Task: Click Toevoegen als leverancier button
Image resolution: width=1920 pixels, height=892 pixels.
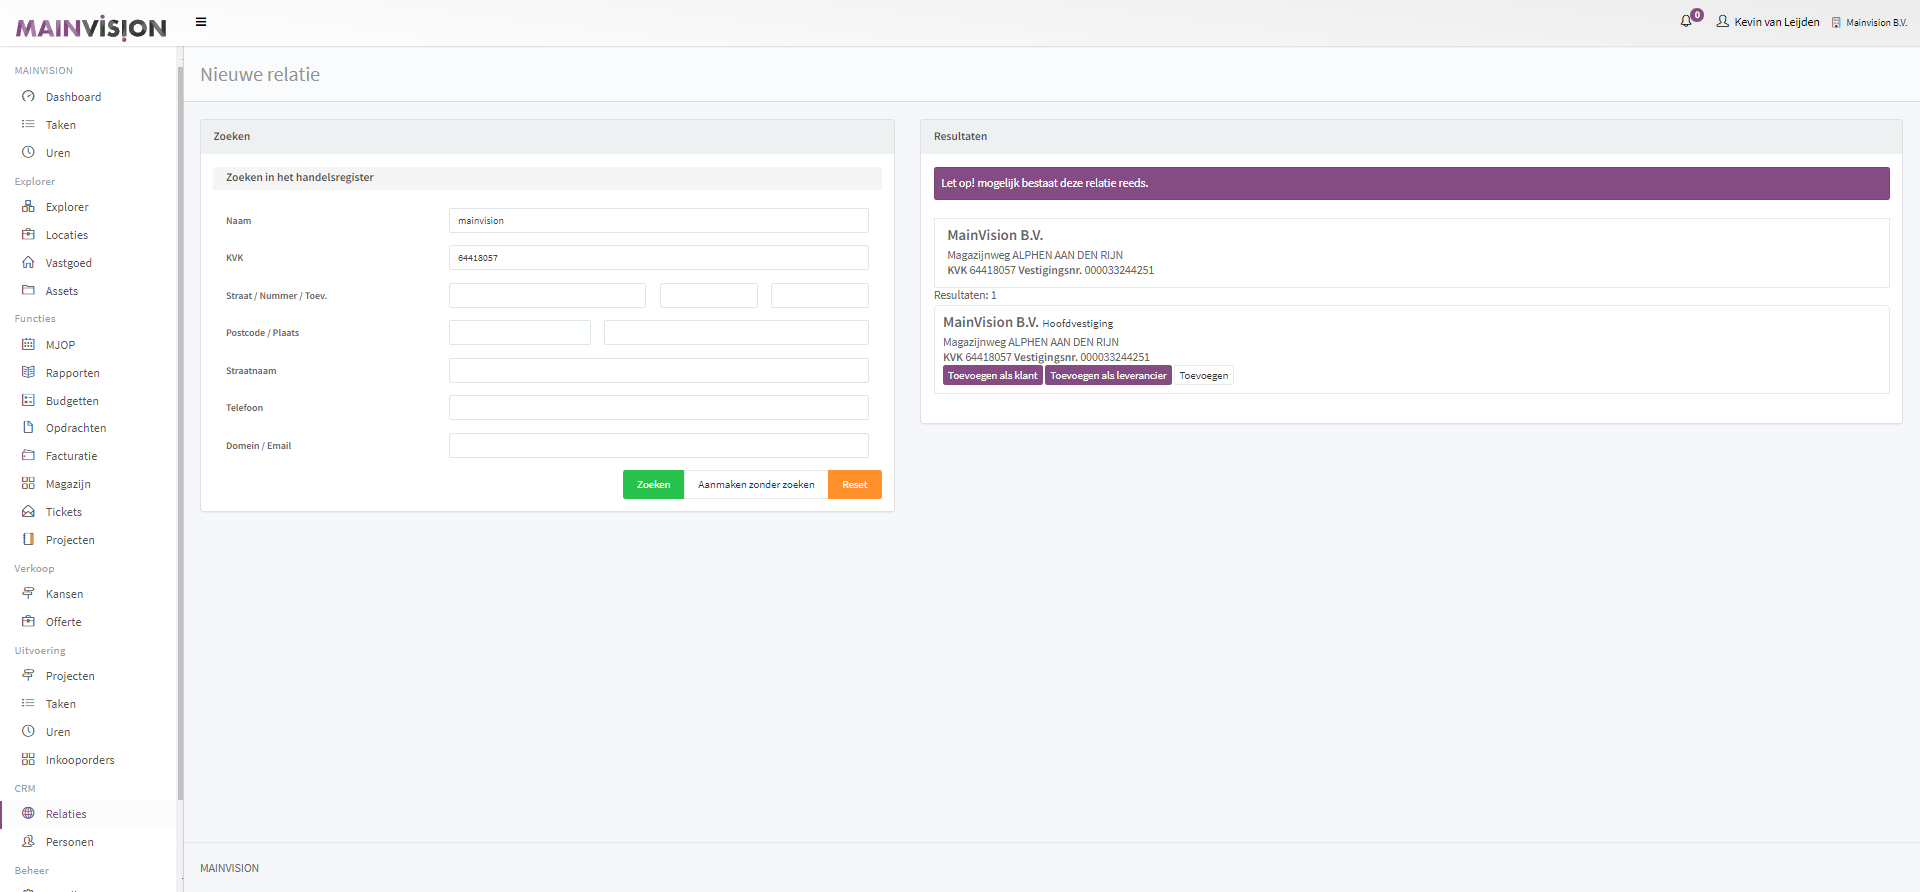Action: click(x=1108, y=376)
